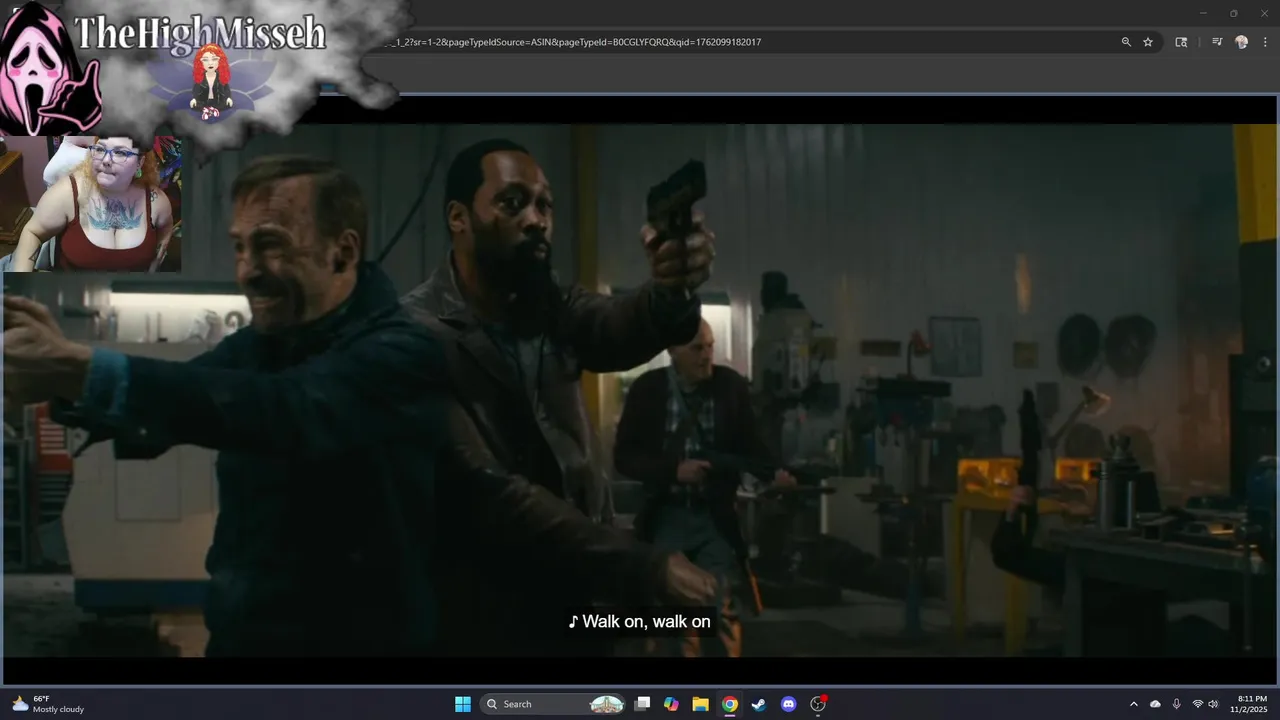This screenshot has width=1280, height=720.
Task: Open the Chrome three-dot menu
Action: pos(1263,42)
